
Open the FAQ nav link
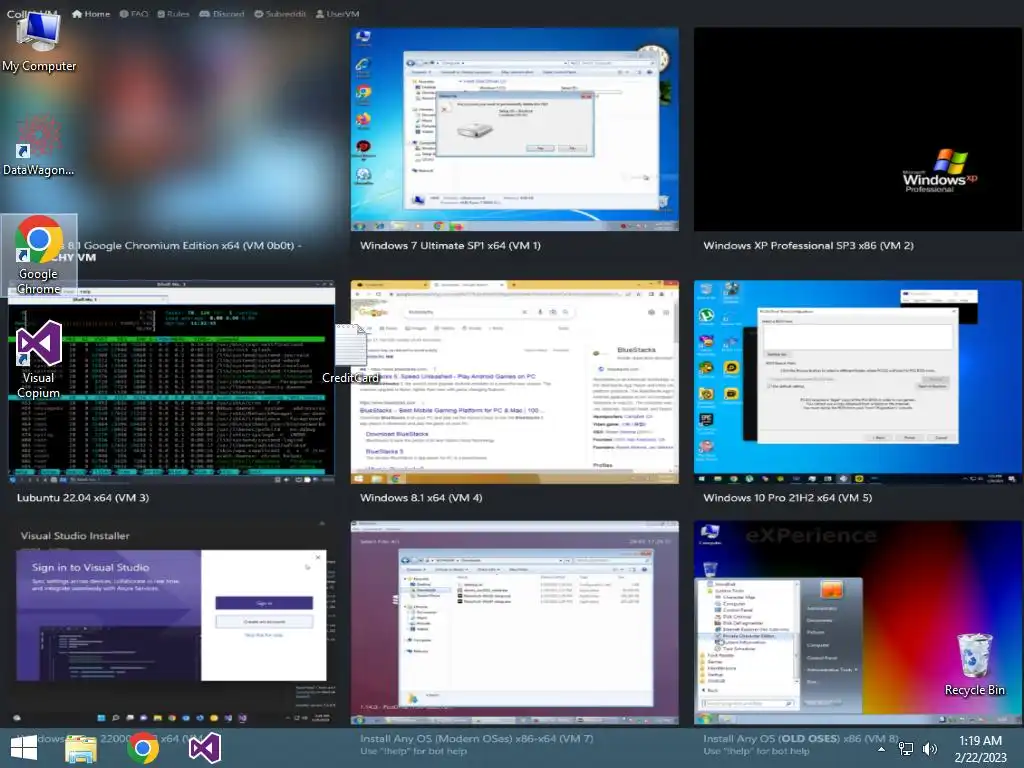(134, 14)
